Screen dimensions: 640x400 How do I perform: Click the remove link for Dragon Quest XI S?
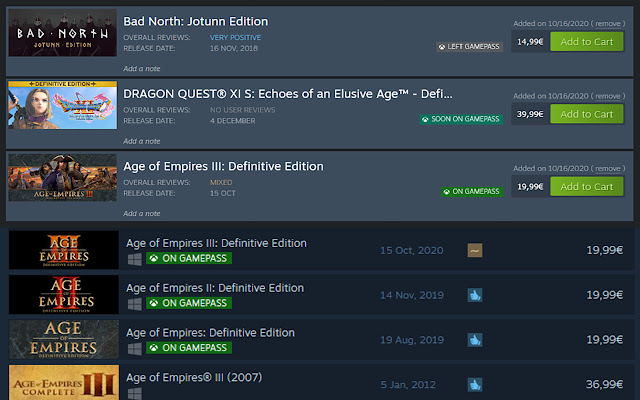[606, 94]
